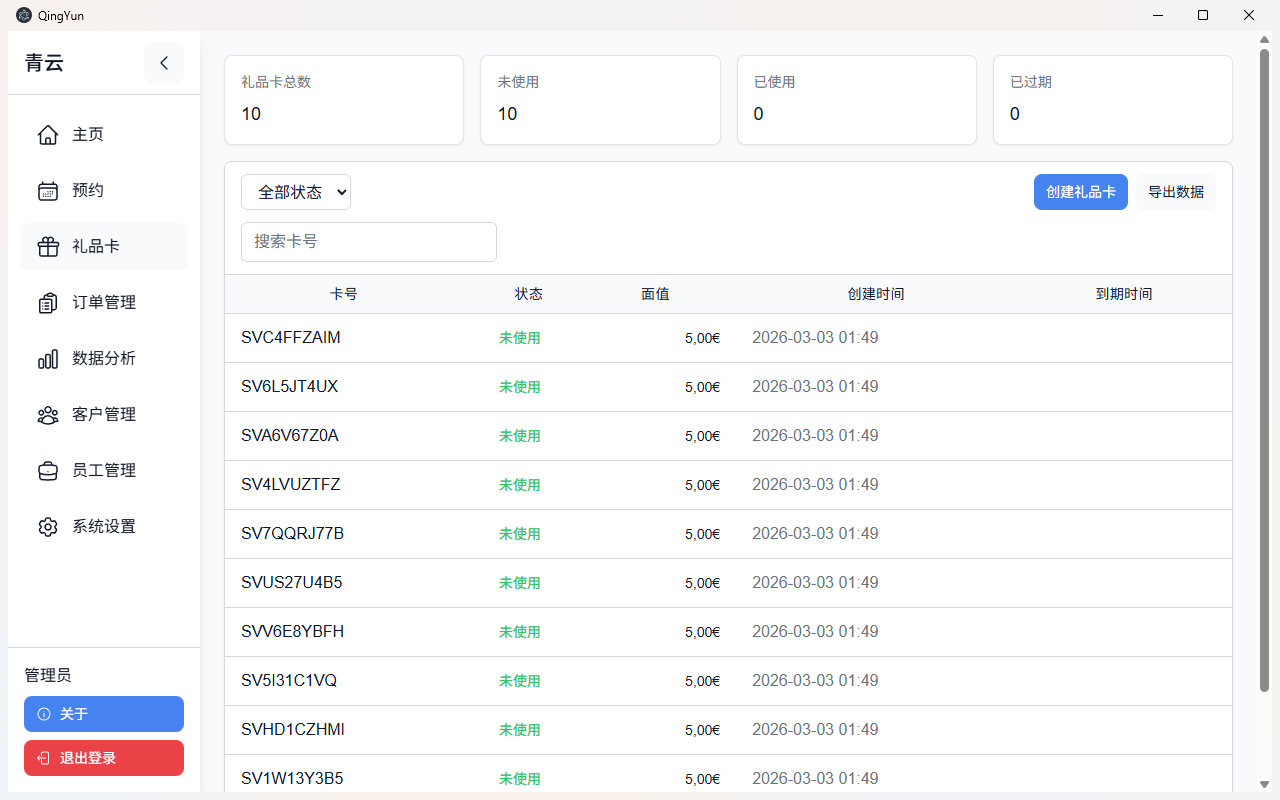Select card number SVUS27U4B5

[292, 583]
